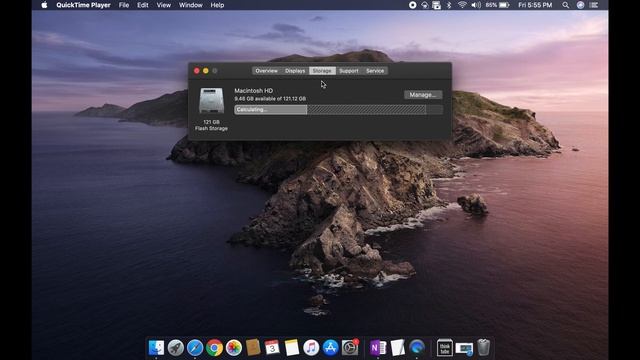
Task: Open Photos from the Dock
Action: point(234,348)
